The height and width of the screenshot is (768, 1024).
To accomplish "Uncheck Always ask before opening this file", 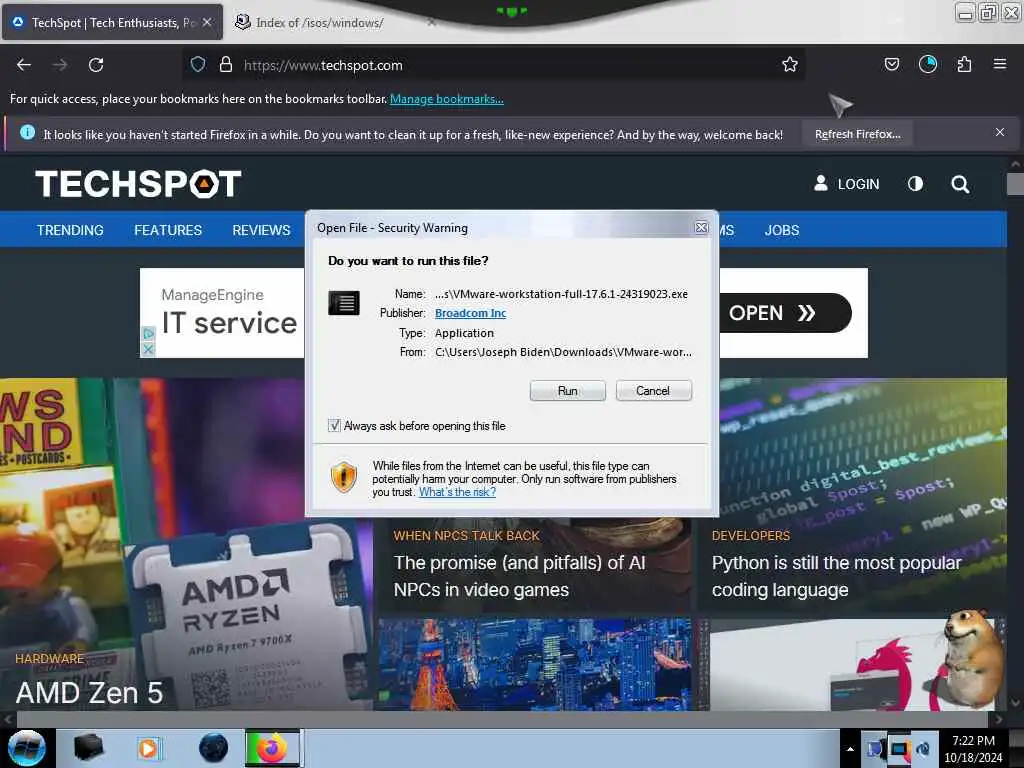I will [x=334, y=426].
